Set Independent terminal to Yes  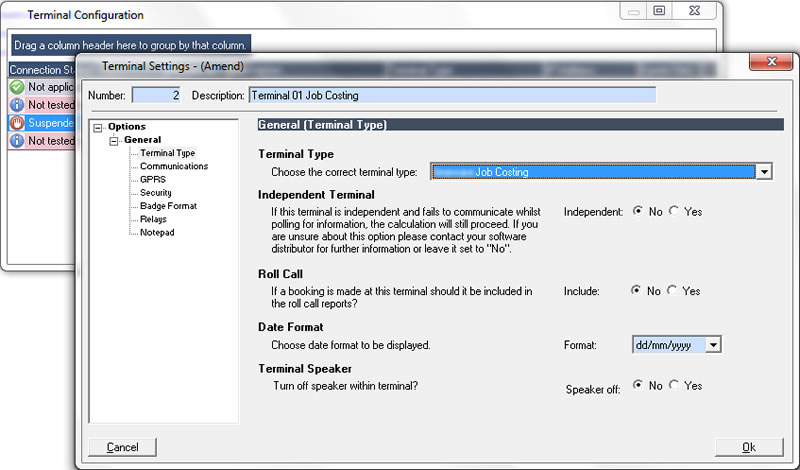click(674, 212)
